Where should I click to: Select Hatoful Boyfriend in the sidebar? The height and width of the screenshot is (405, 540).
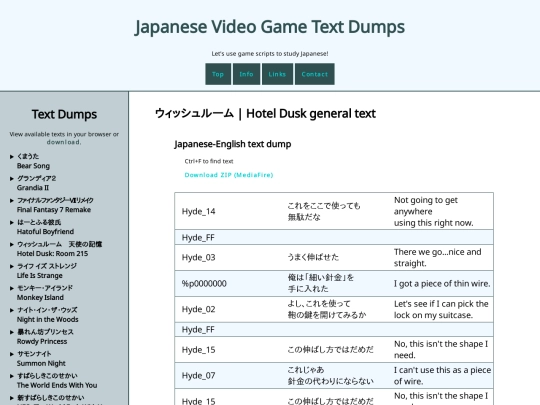pos(45,227)
